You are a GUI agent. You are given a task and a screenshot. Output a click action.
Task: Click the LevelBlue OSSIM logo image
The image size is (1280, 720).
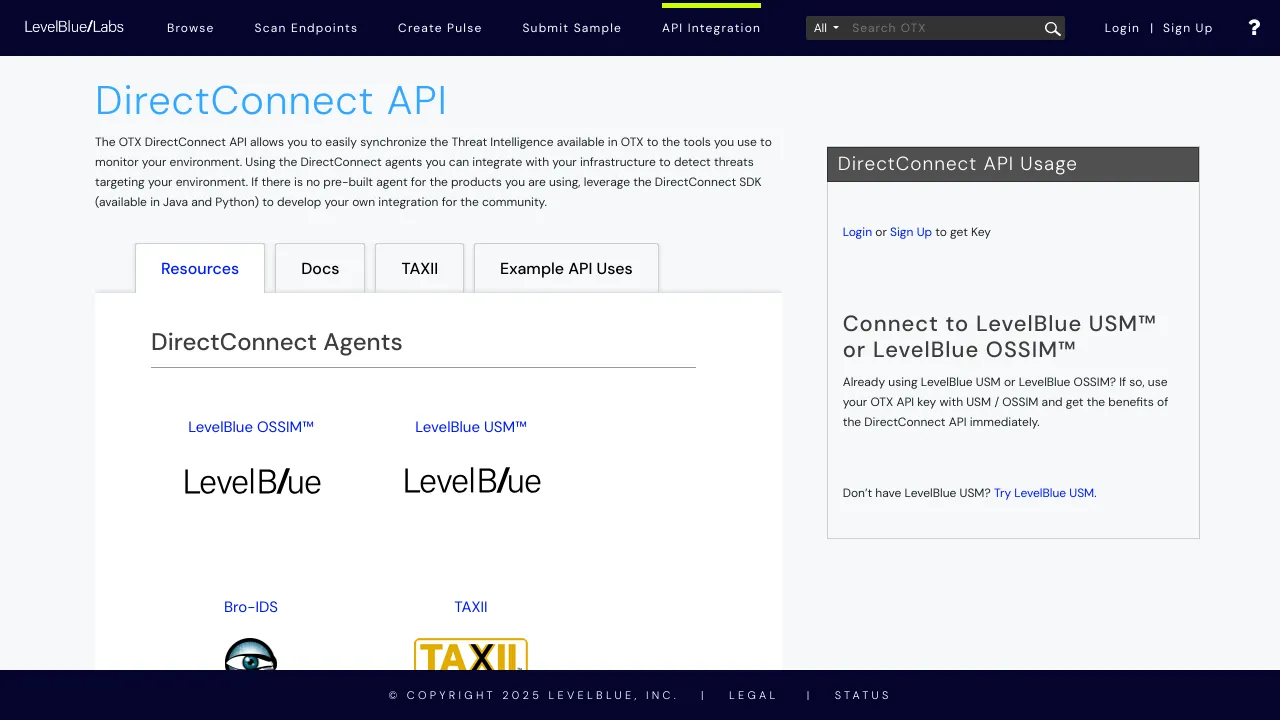(x=252, y=481)
